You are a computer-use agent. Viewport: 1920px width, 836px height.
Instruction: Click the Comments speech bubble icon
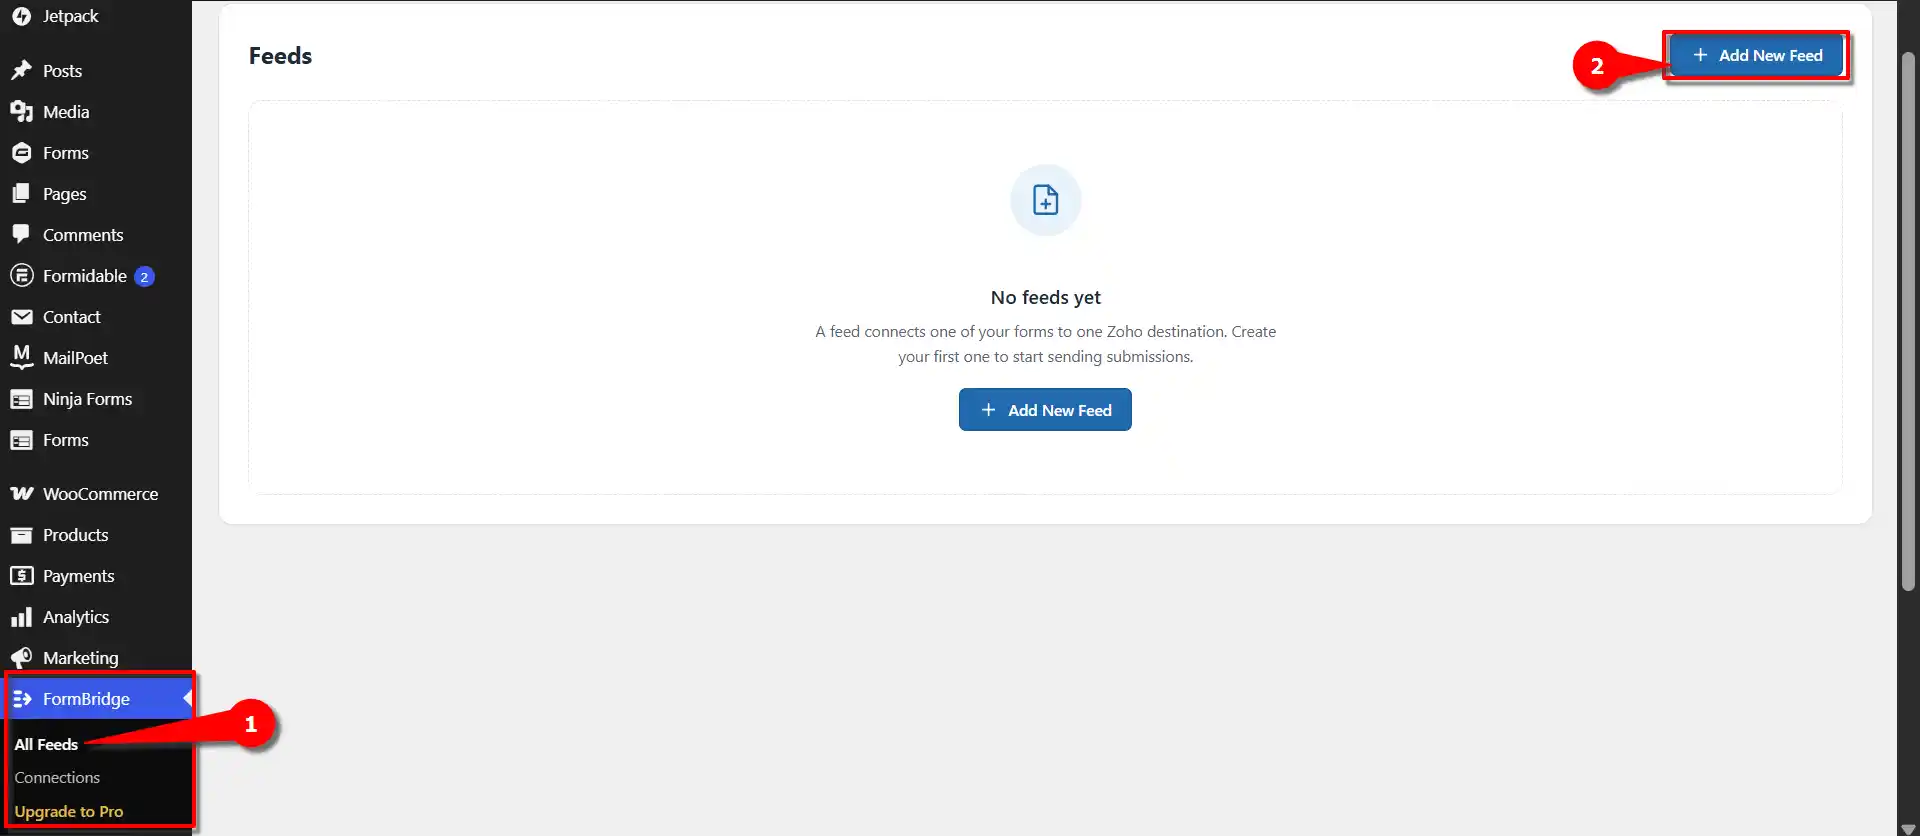tap(21, 235)
